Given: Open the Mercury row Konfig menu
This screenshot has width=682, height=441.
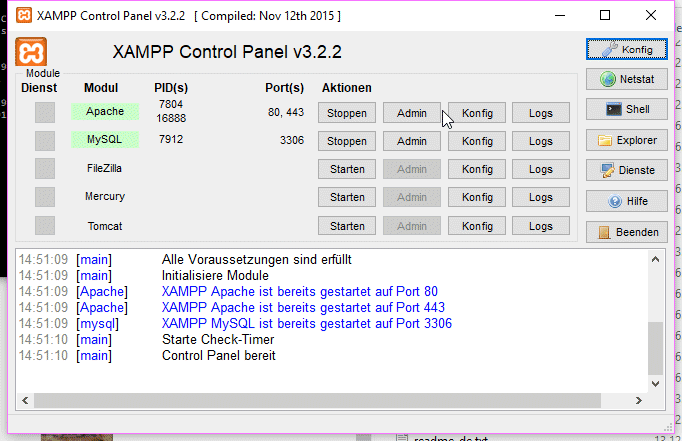Looking at the screenshot, I should (x=477, y=197).
